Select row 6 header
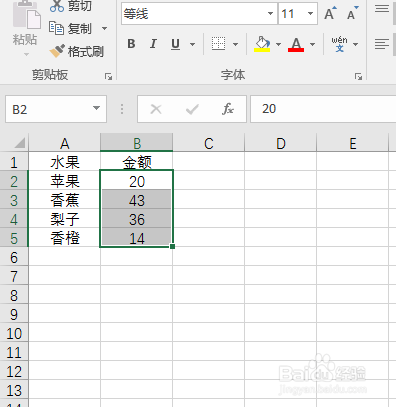Viewport: 396px width, 407px height. tap(14, 257)
